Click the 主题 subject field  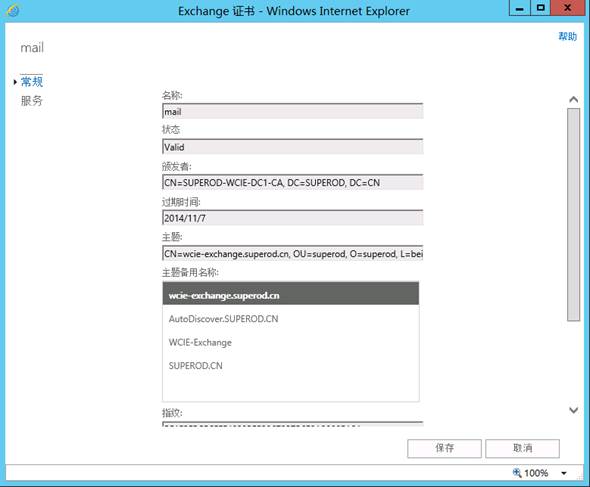coord(293,254)
